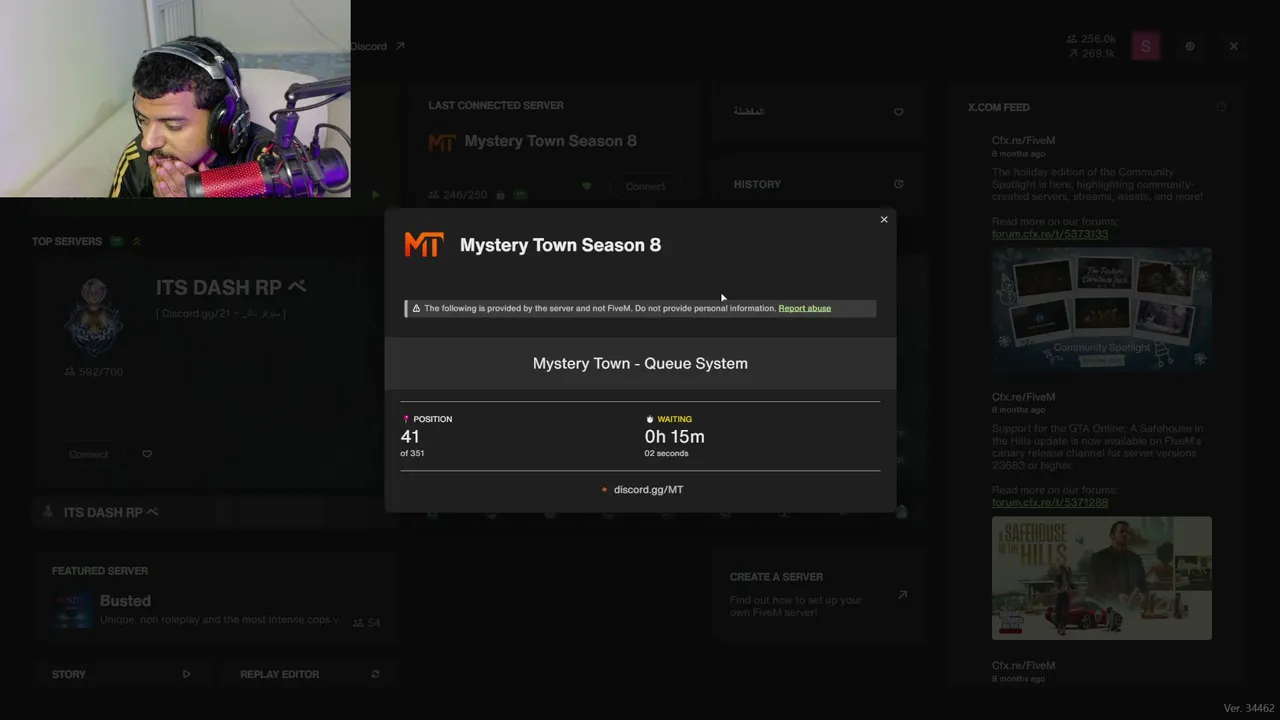
Task: Select the ITS DASH RP row below the card
Action: [x=216, y=512]
